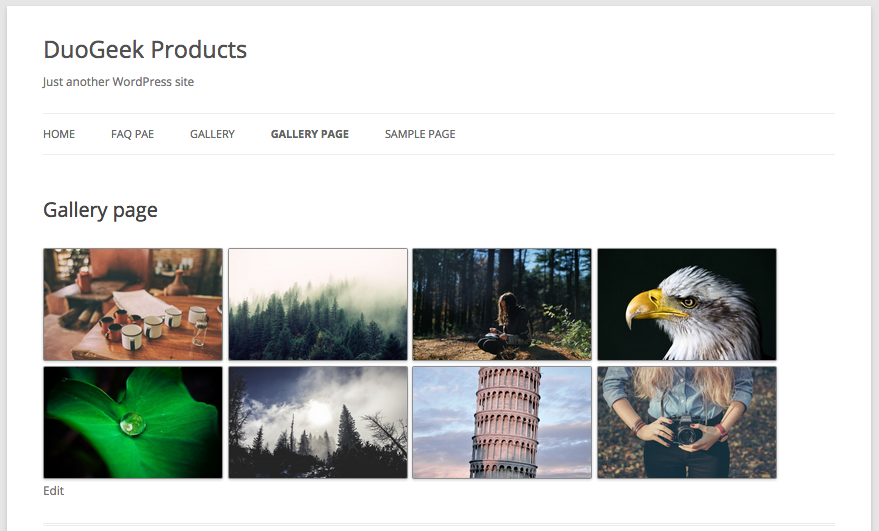The image size is (879, 531).
Task: Go to the HOME menu item
Action: tap(59, 134)
